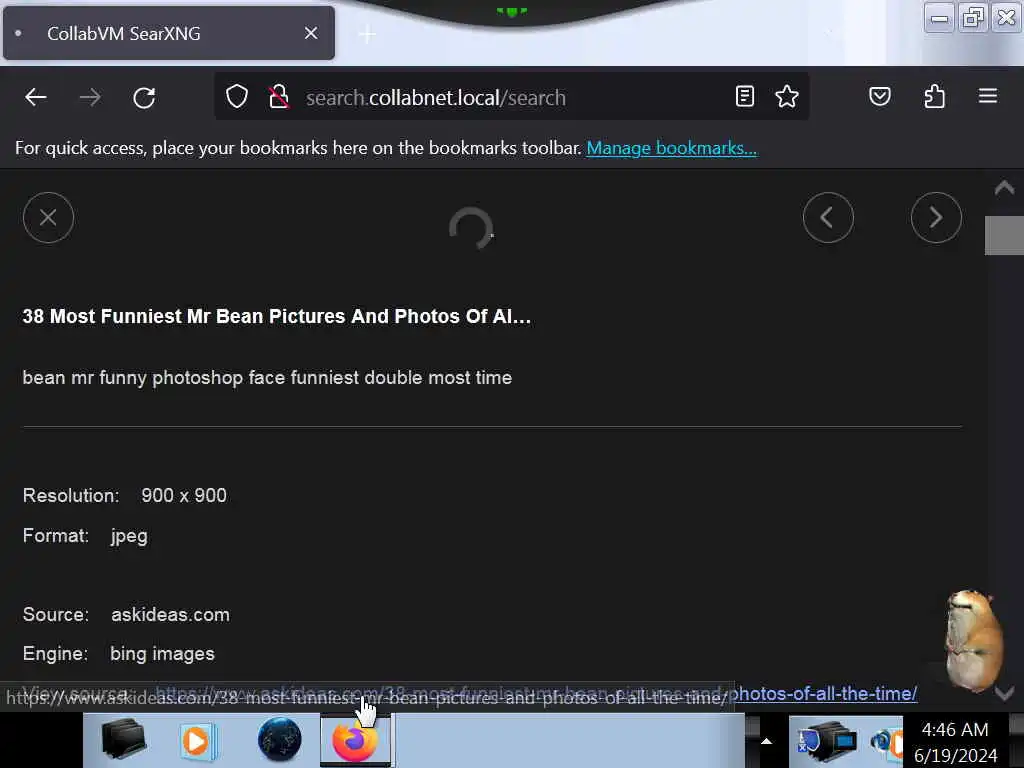Close the image detail panel
1024x768 pixels.
point(48,217)
